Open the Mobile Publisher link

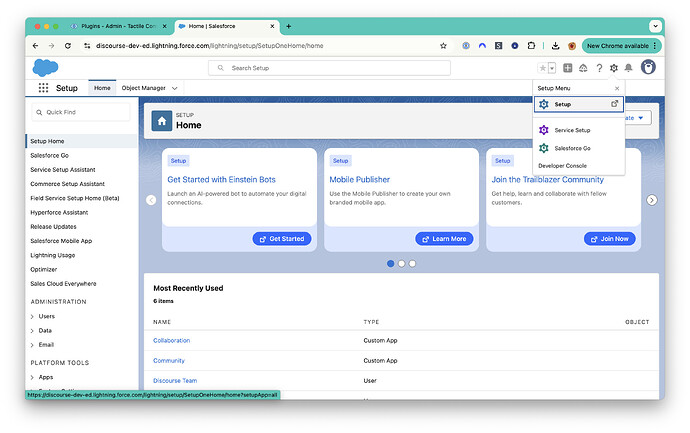tap(360, 180)
